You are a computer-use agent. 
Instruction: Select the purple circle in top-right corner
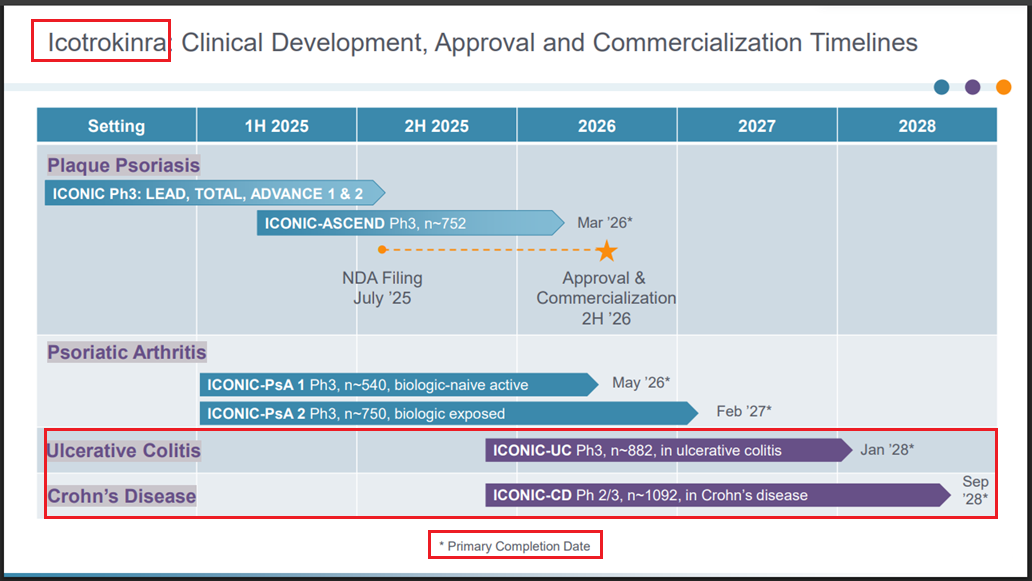click(972, 87)
